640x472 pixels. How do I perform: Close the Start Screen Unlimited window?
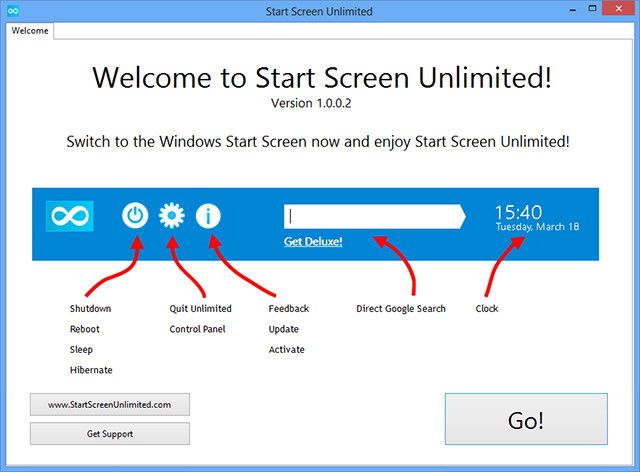tap(619, 8)
